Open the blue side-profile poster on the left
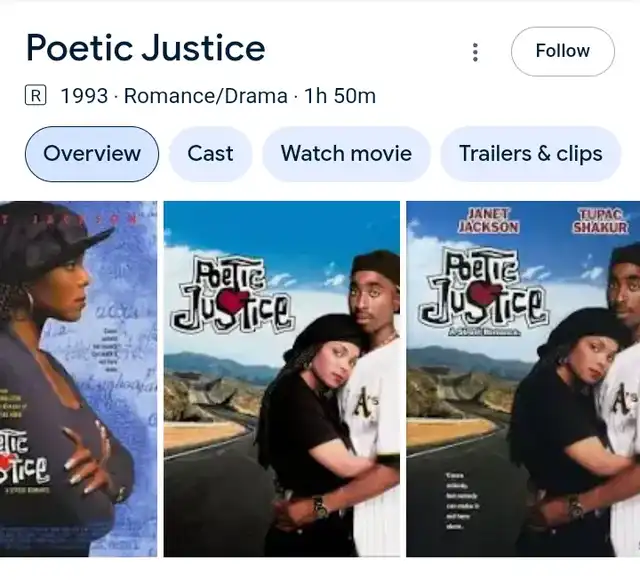The width and height of the screenshot is (640, 584). point(78,379)
